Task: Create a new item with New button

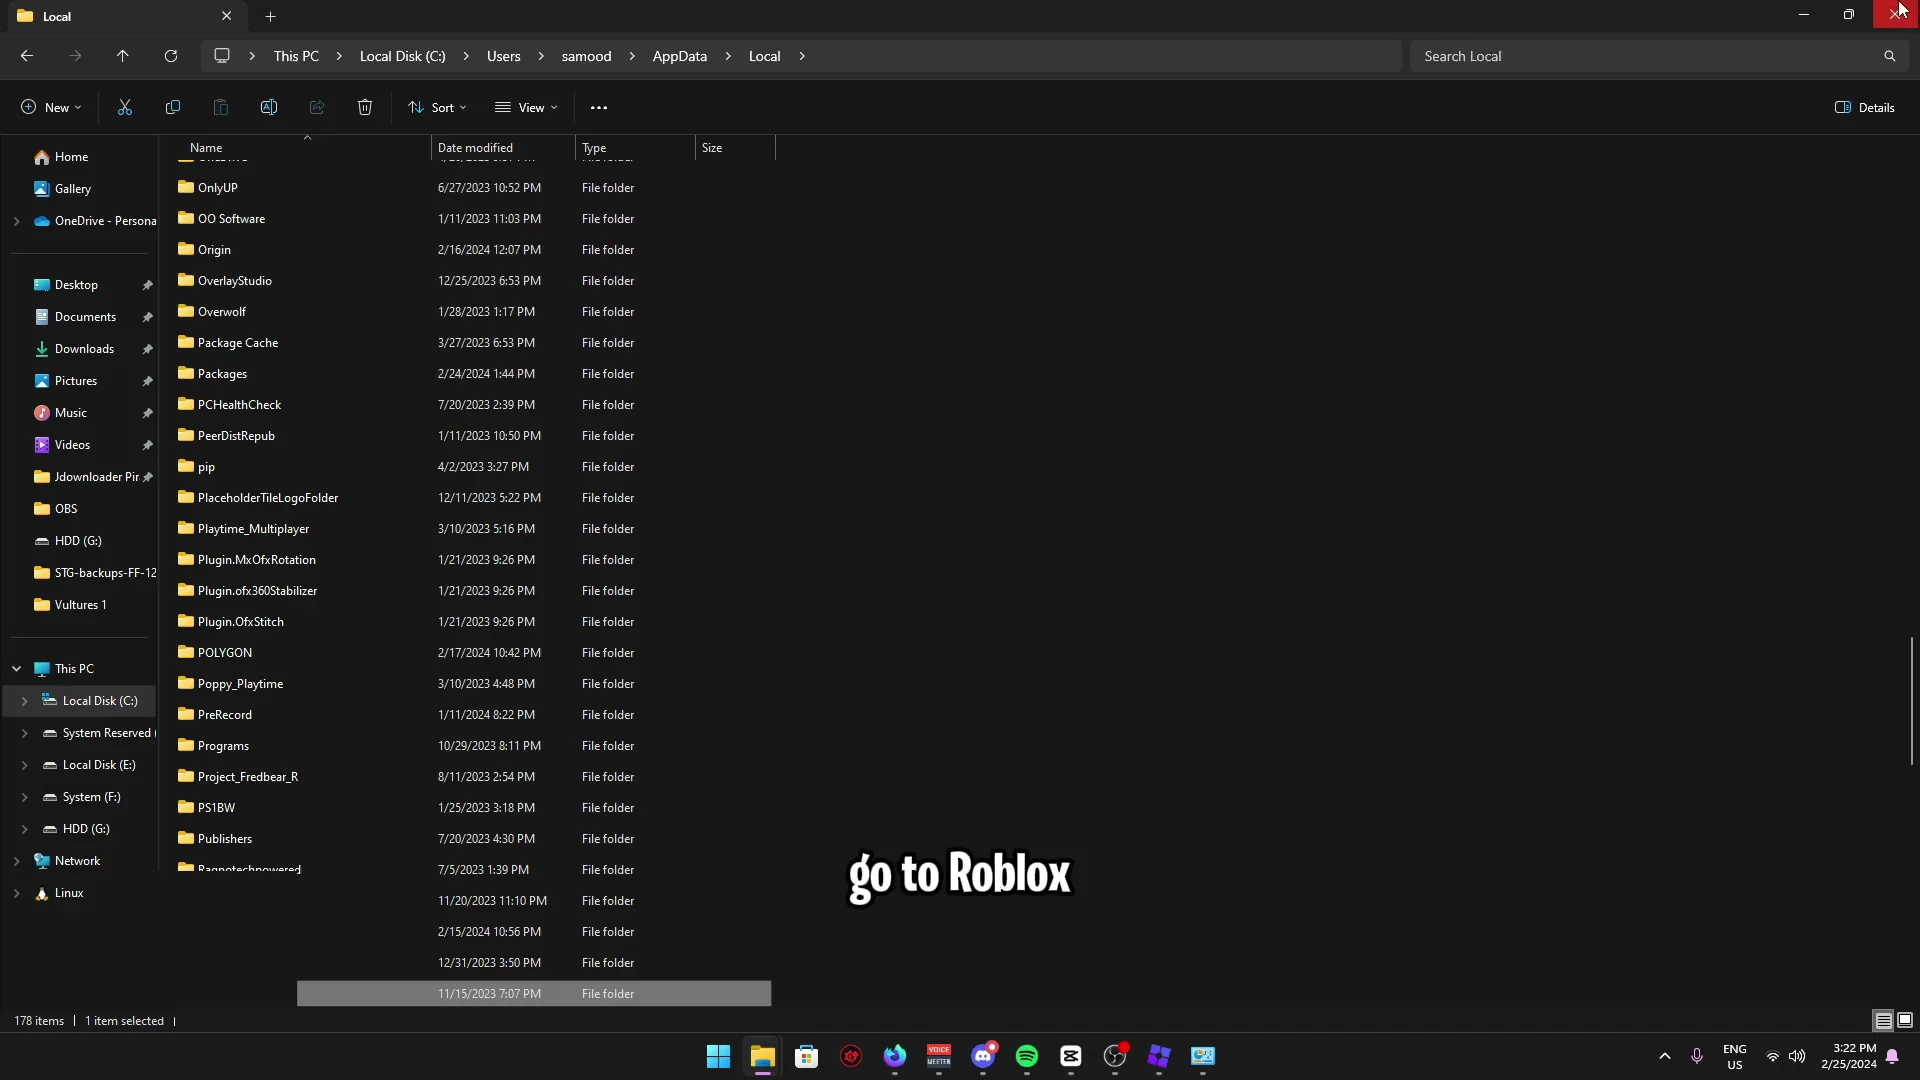Action: tap(49, 107)
